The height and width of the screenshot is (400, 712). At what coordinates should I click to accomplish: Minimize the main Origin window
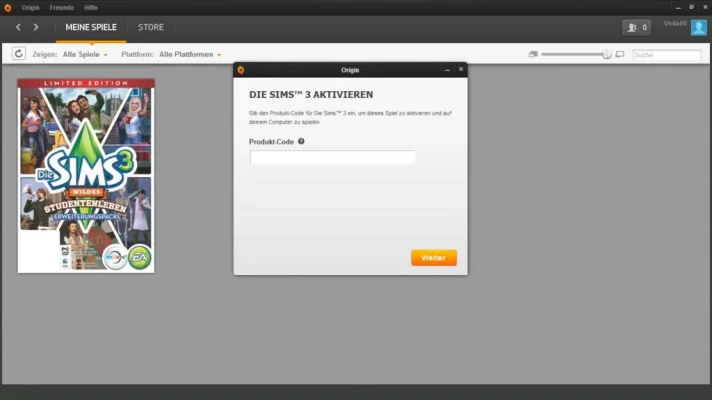(x=678, y=8)
